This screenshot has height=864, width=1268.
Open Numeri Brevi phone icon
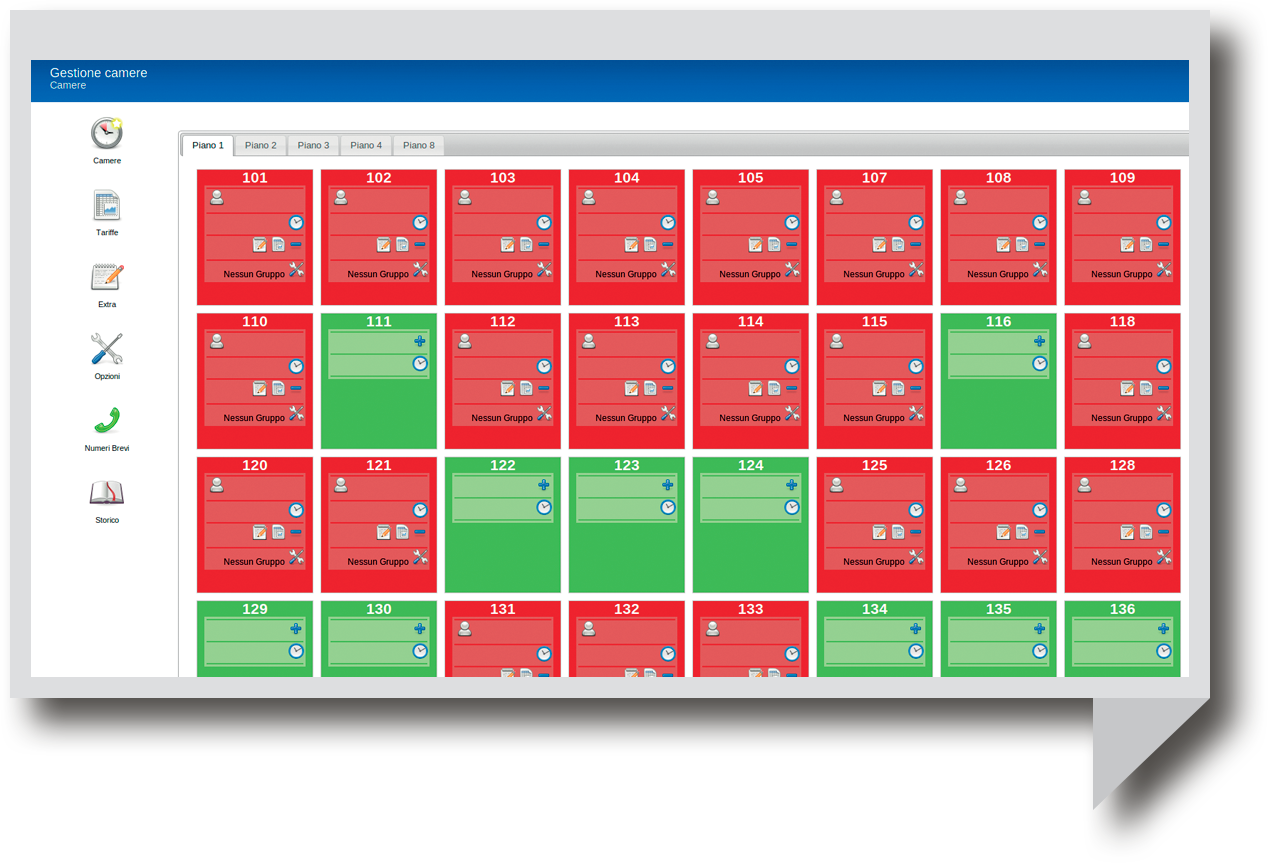click(x=107, y=421)
